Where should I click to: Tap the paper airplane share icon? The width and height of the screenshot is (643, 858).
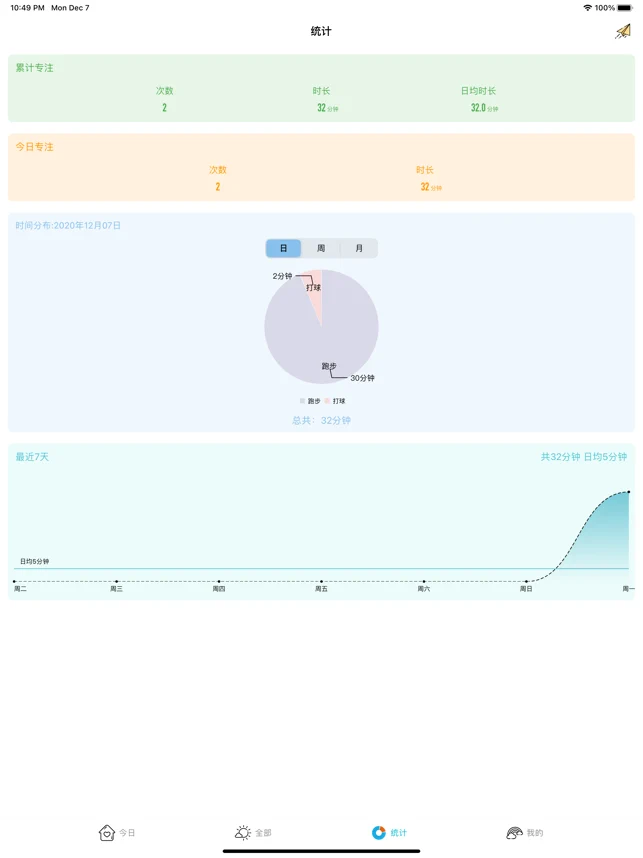point(623,32)
